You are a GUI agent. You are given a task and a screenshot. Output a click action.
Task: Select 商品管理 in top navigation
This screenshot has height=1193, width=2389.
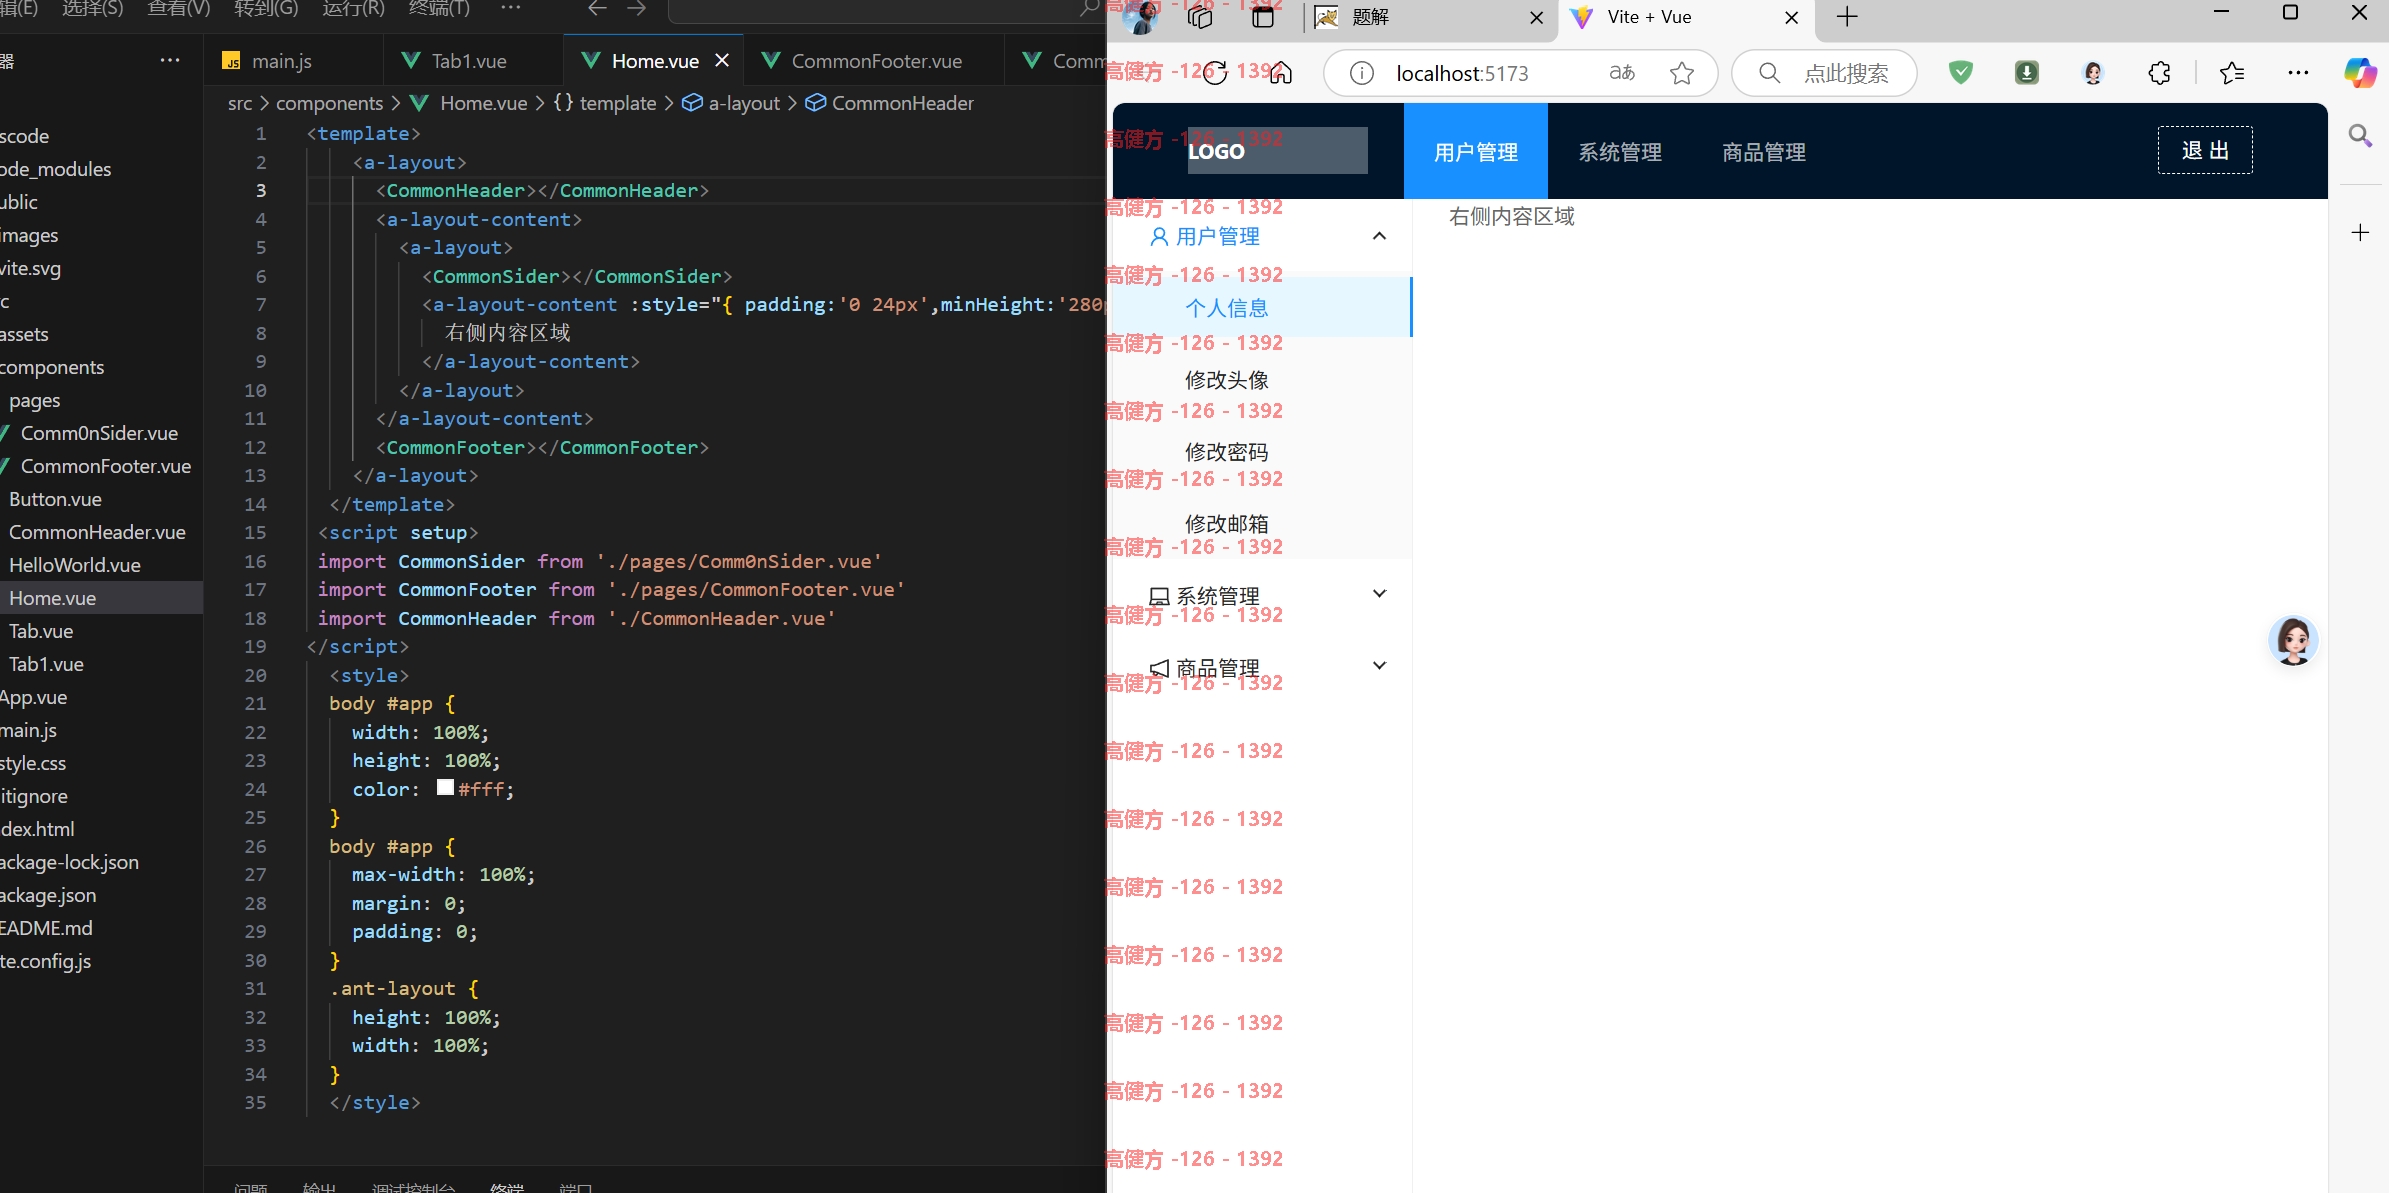[x=1764, y=152]
